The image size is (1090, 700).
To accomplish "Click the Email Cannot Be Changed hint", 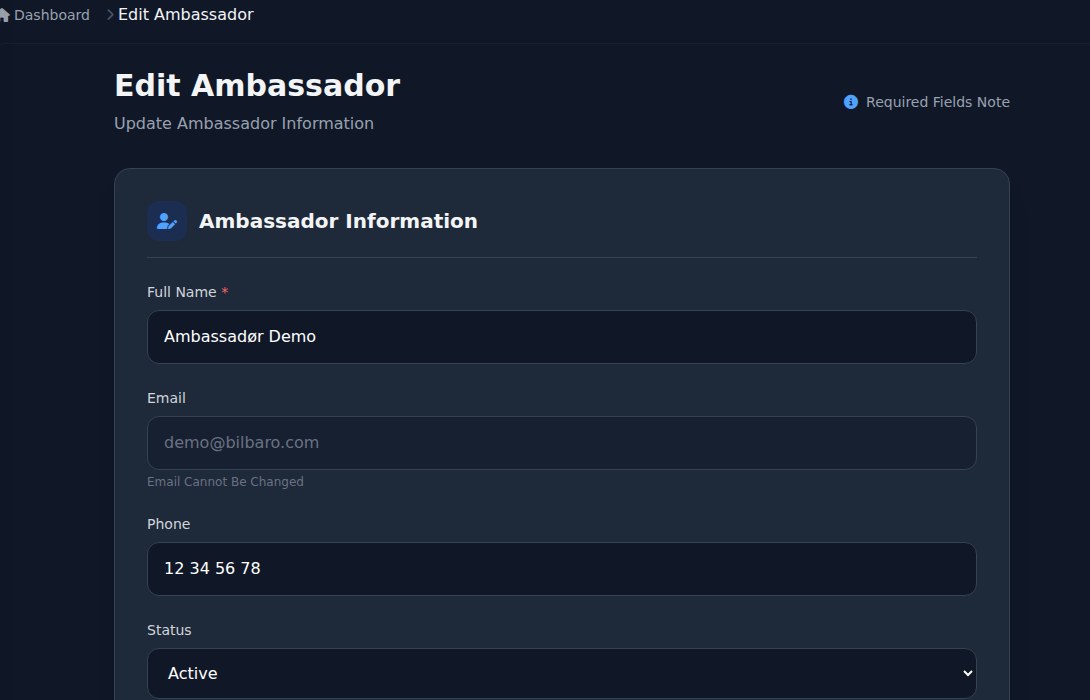I will pos(225,482).
